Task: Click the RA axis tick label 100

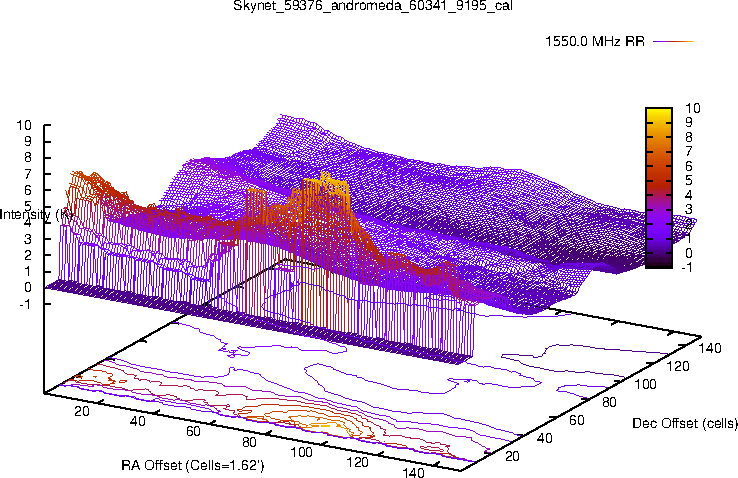Action: [301, 452]
